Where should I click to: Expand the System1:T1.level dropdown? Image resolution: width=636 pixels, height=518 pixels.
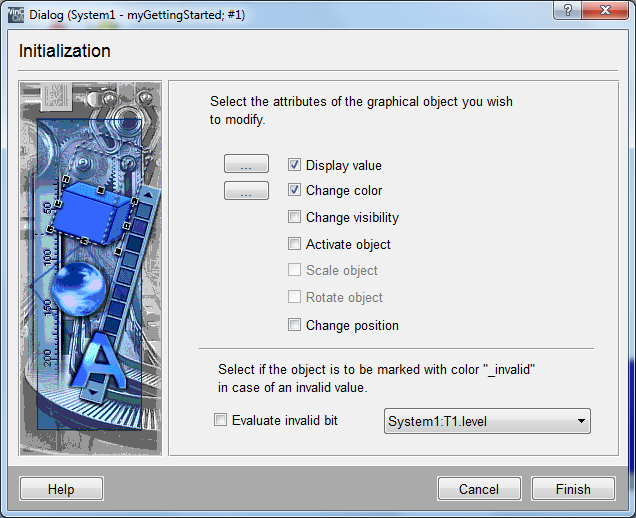tap(580, 421)
